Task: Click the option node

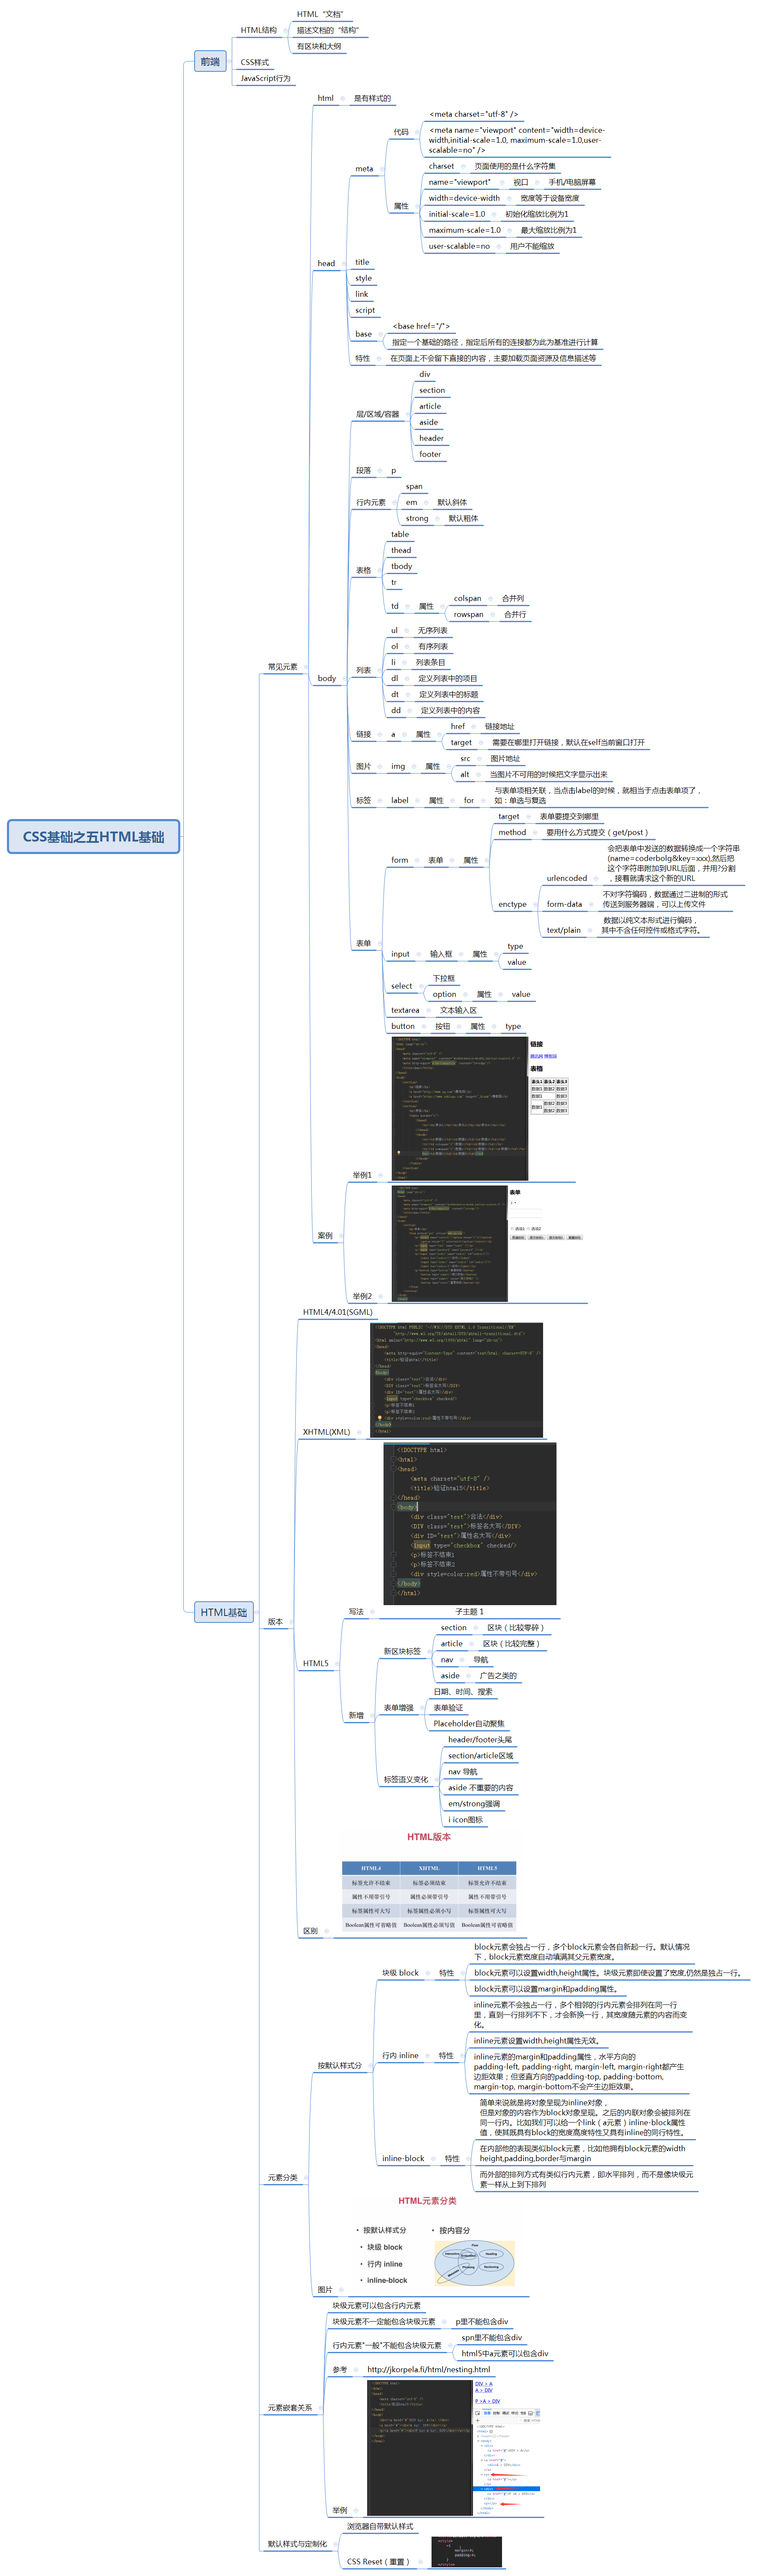Action: point(444,994)
